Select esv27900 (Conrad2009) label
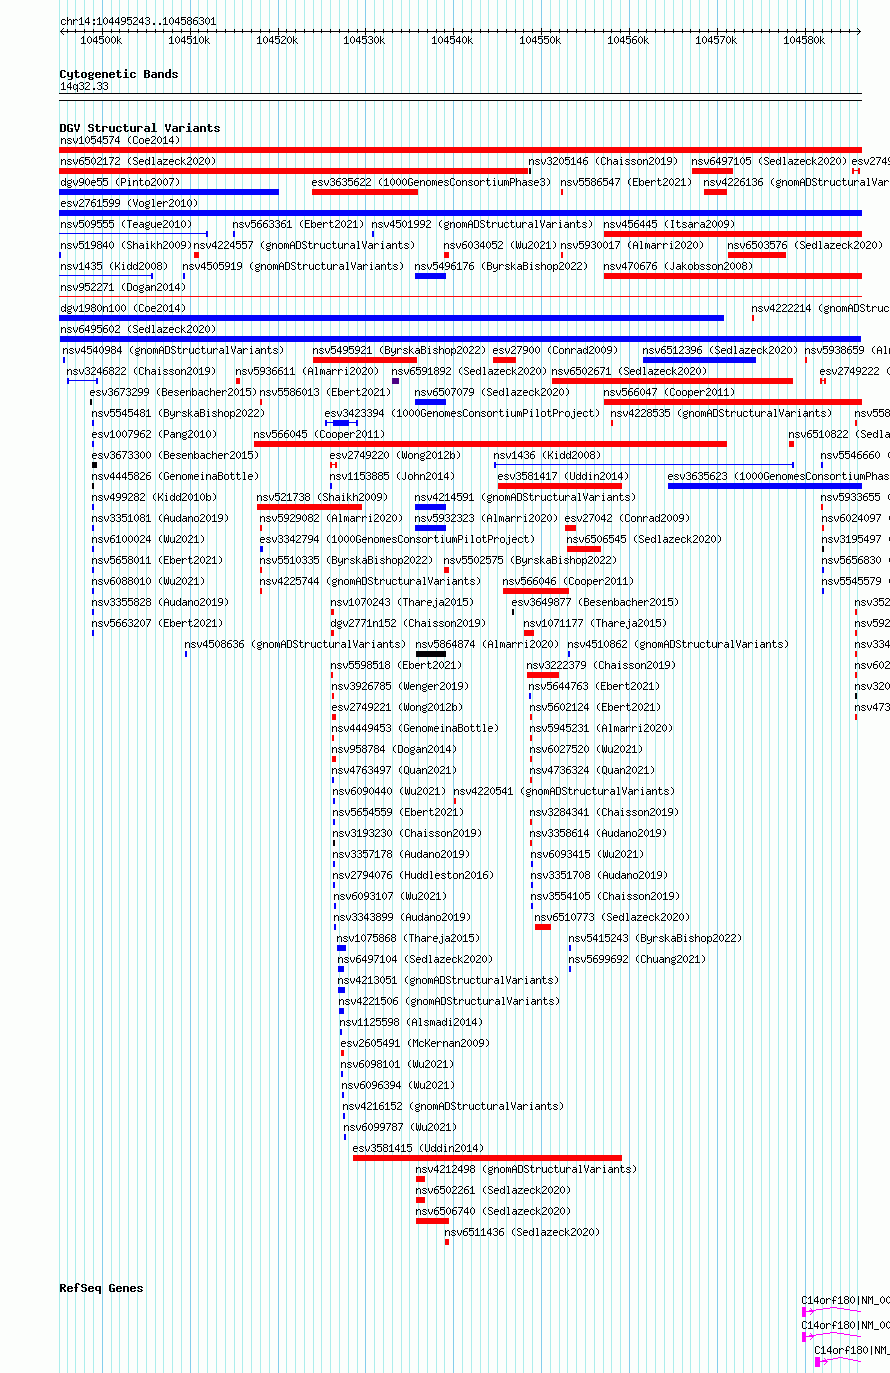Viewport: 890px width, 1373px height. pos(555,350)
